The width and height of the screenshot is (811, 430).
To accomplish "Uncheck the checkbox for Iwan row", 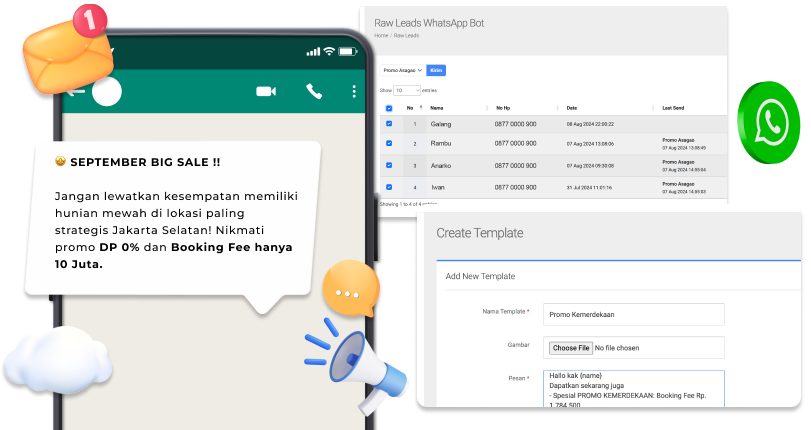I will [x=389, y=187].
